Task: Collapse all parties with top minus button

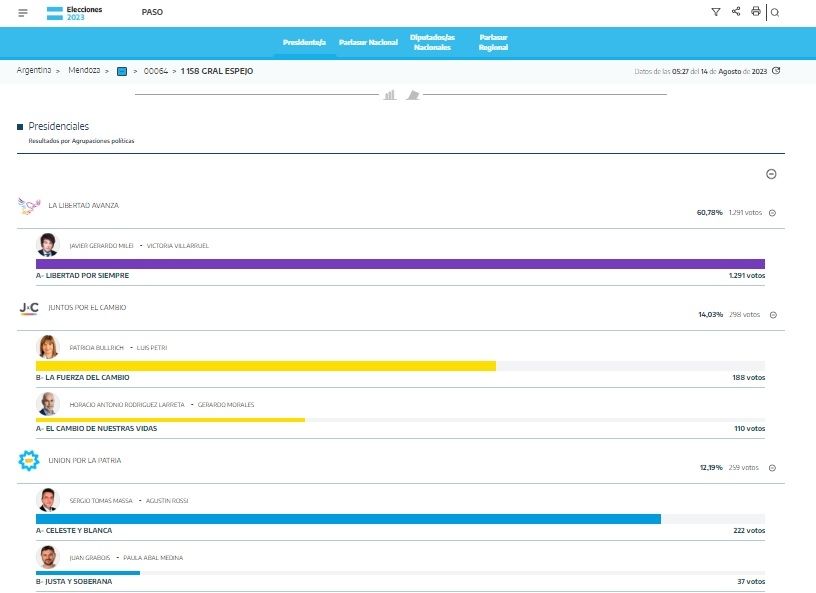Action: [771, 174]
